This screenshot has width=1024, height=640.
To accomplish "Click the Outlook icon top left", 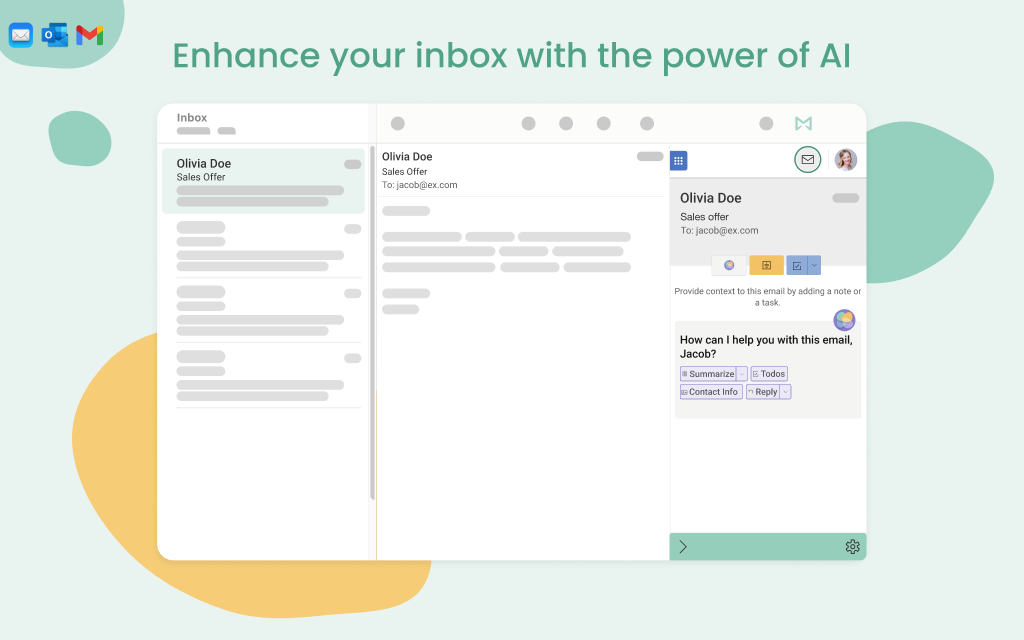I will [x=55, y=35].
